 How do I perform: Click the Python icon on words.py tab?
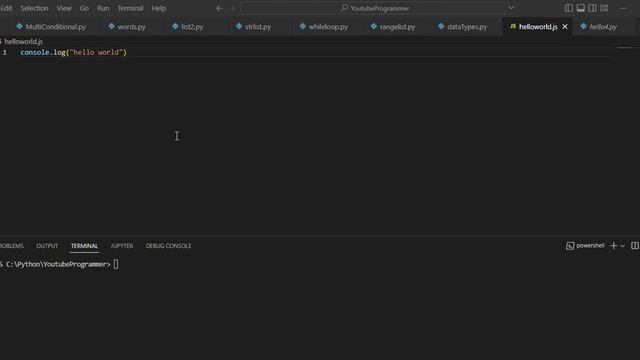[x=111, y=26]
